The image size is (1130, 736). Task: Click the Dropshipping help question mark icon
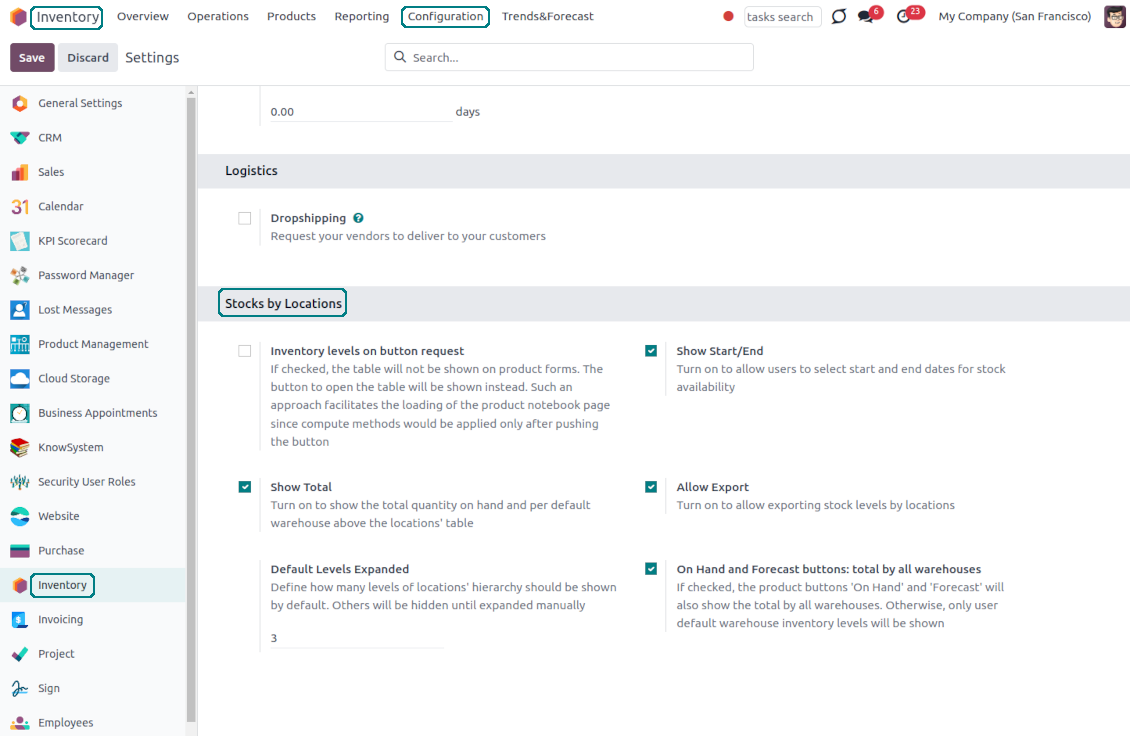[x=358, y=218]
